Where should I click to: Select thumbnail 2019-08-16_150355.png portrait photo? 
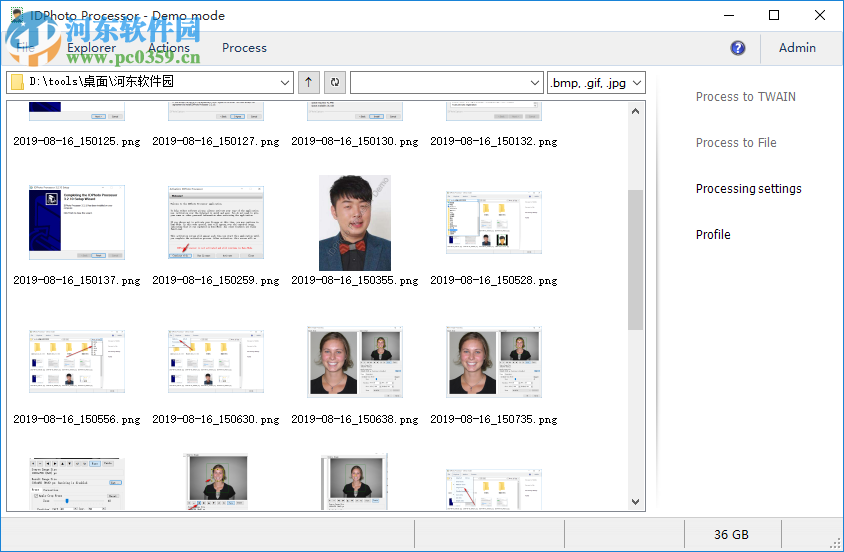(x=355, y=223)
